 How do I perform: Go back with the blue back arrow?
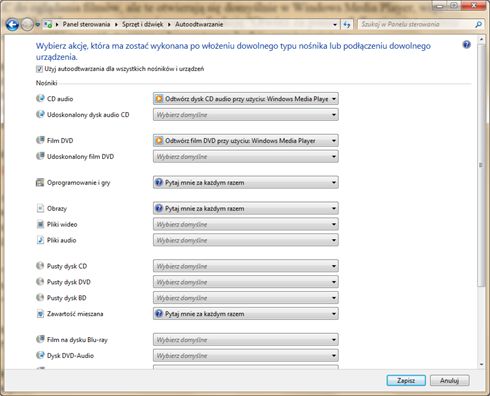tap(12, 24)
